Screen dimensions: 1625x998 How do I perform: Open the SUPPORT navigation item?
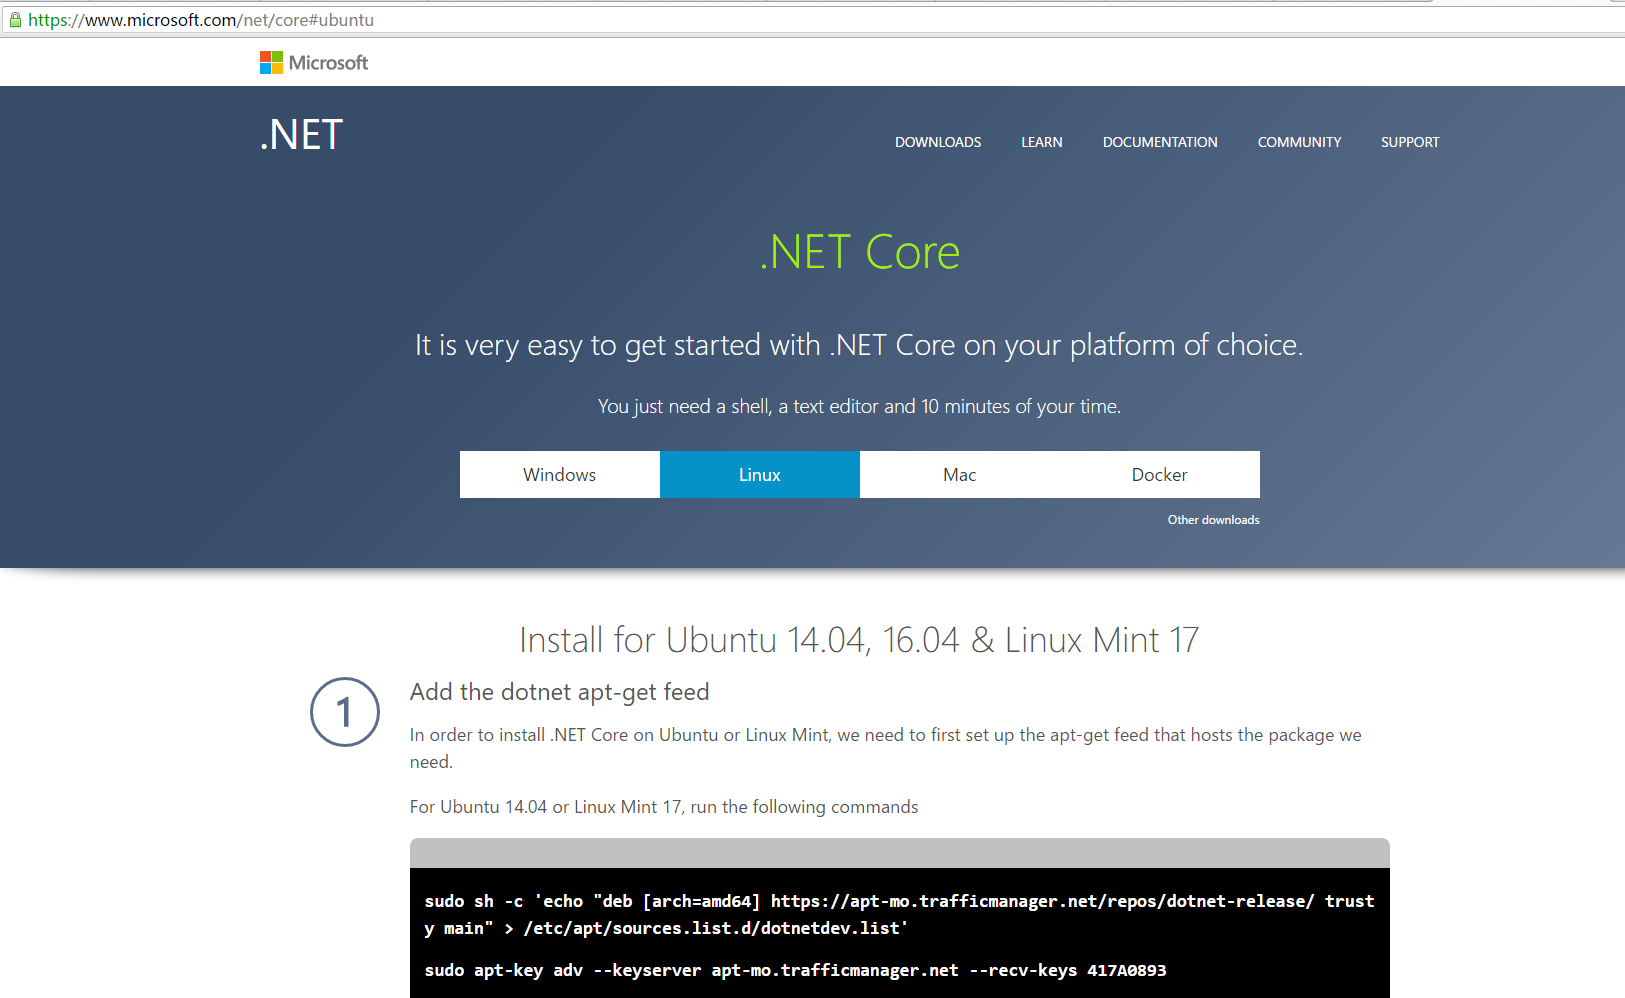pyautogui.click(x=1410, y=142)
